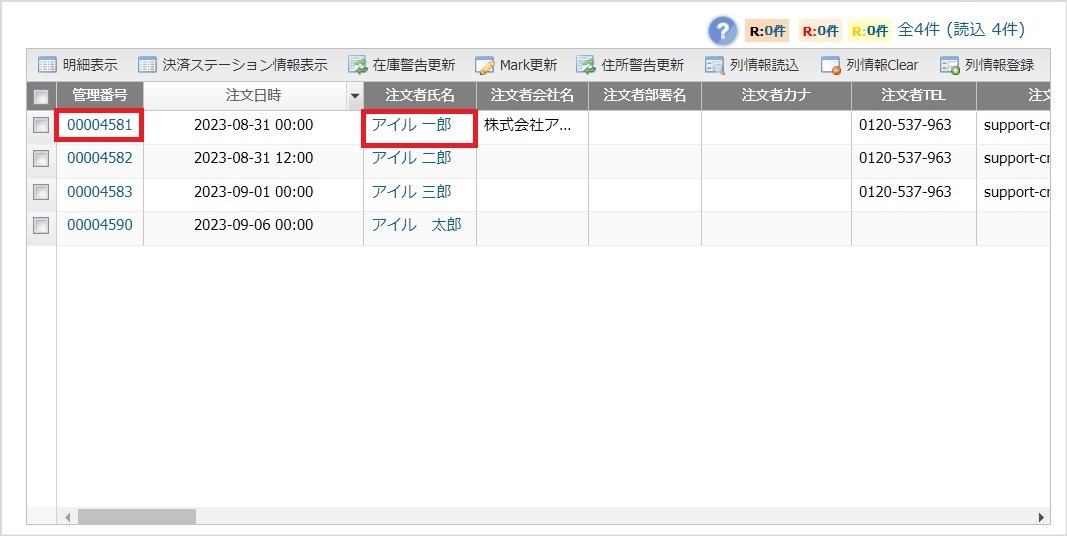The width and height of the screenshot is (1067, 536).
Task: Sort by 注文者会社名 column header
Action: [x=532, y=96]
